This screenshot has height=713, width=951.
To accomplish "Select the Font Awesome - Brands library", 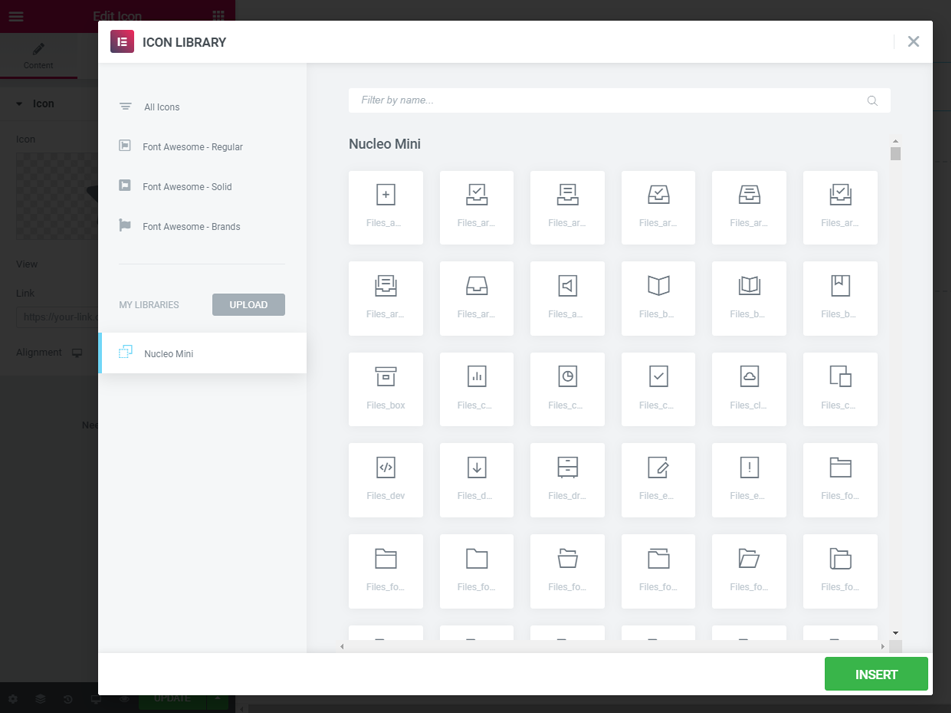I will point(193,226).
